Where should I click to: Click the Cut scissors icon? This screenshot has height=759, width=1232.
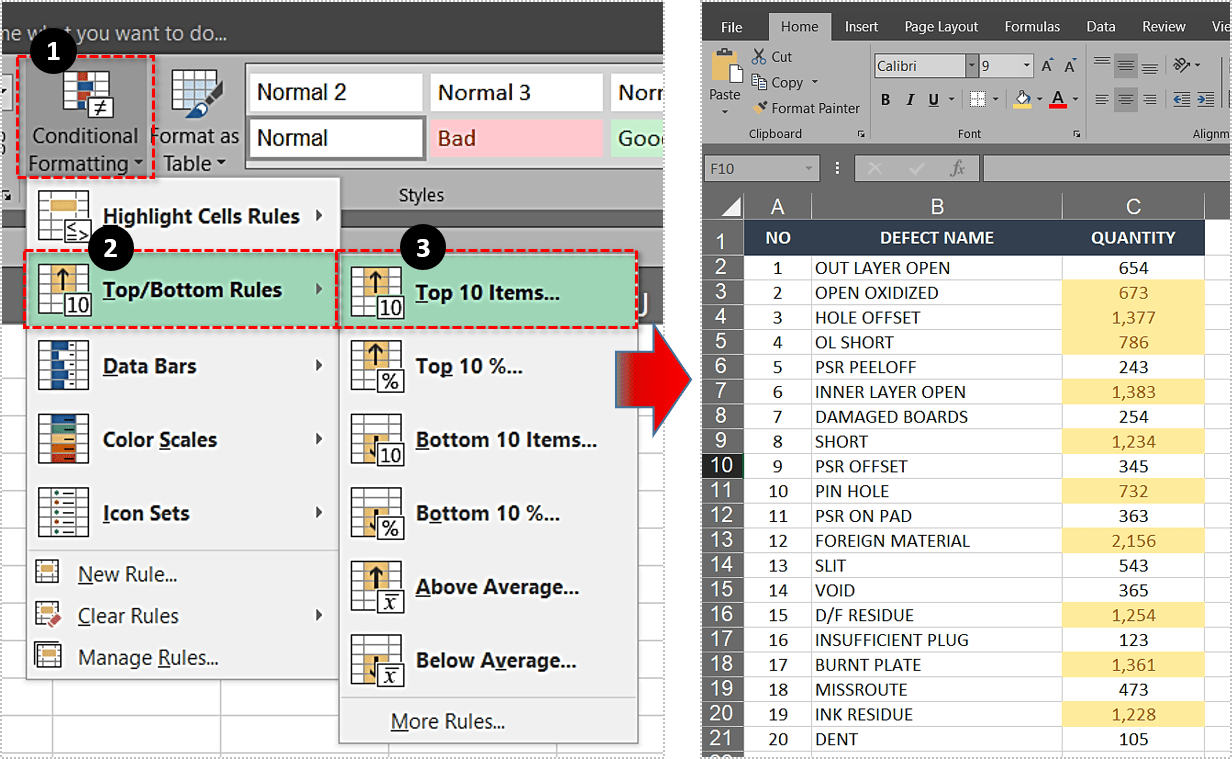point(759,57)
